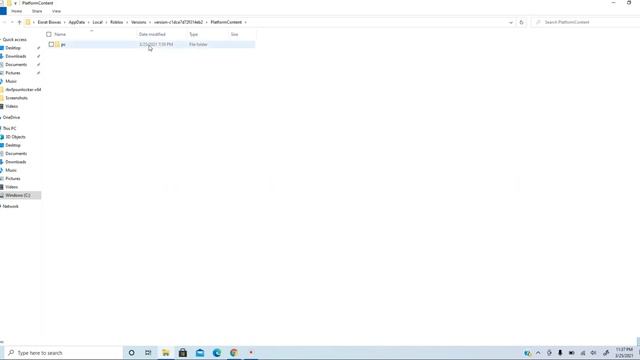Click the folder icon in address bar
This screenshot has width=640, height=360.
pyautogui.click(x=28, y=22)
